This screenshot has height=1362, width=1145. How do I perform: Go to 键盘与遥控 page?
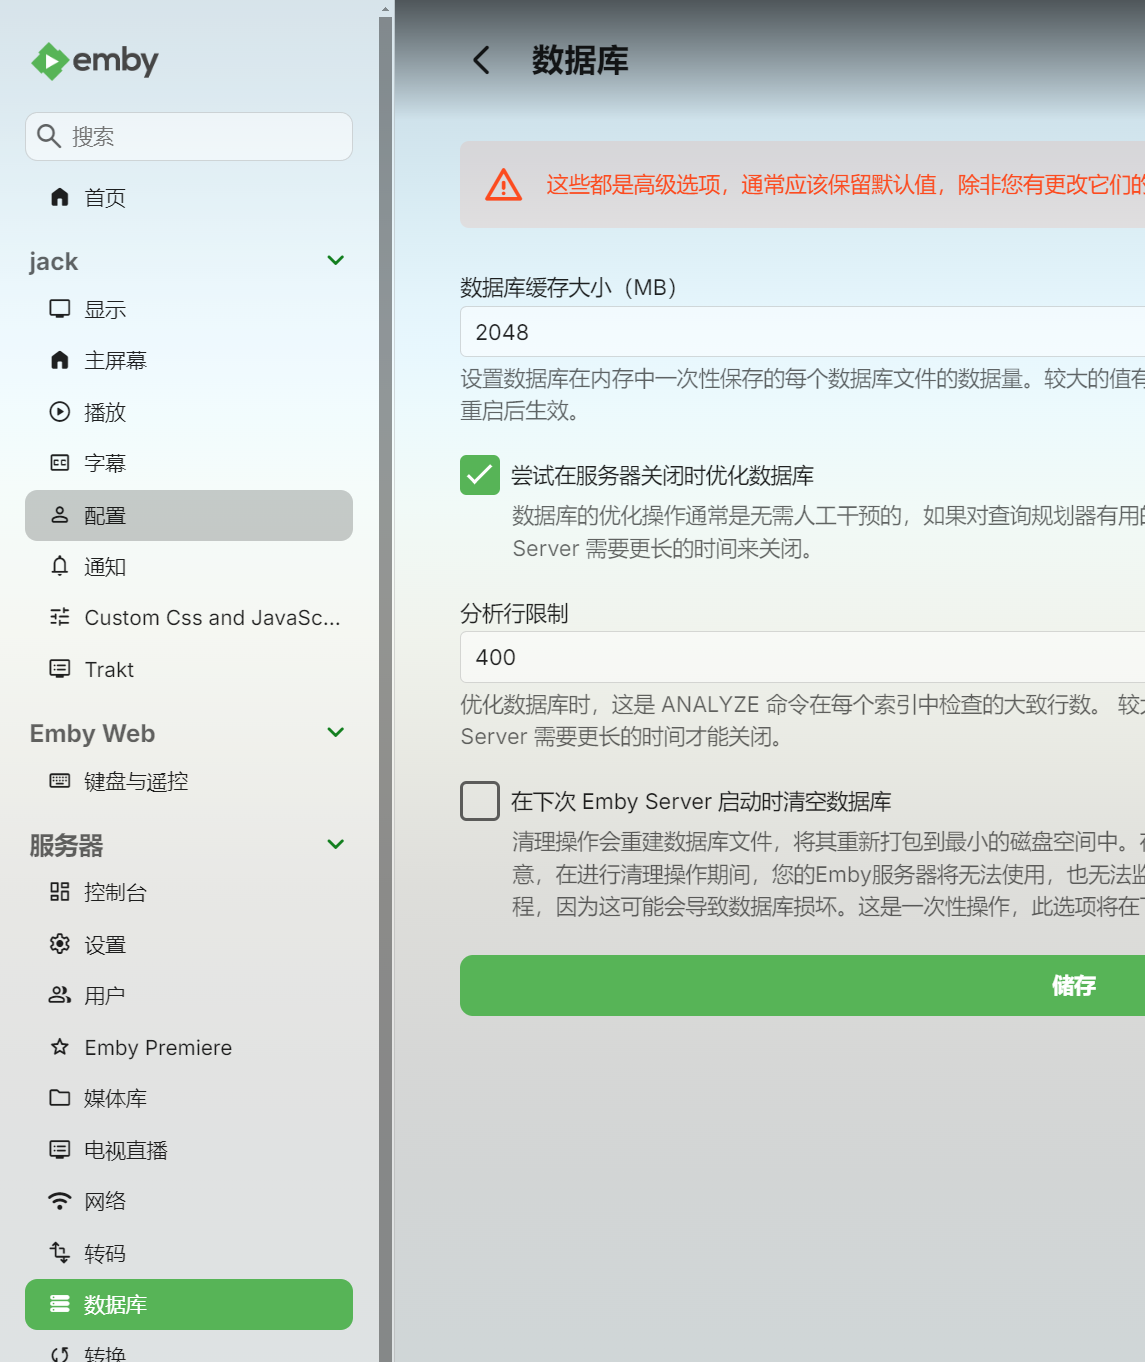pyautogui.click(x=189, y=781)
